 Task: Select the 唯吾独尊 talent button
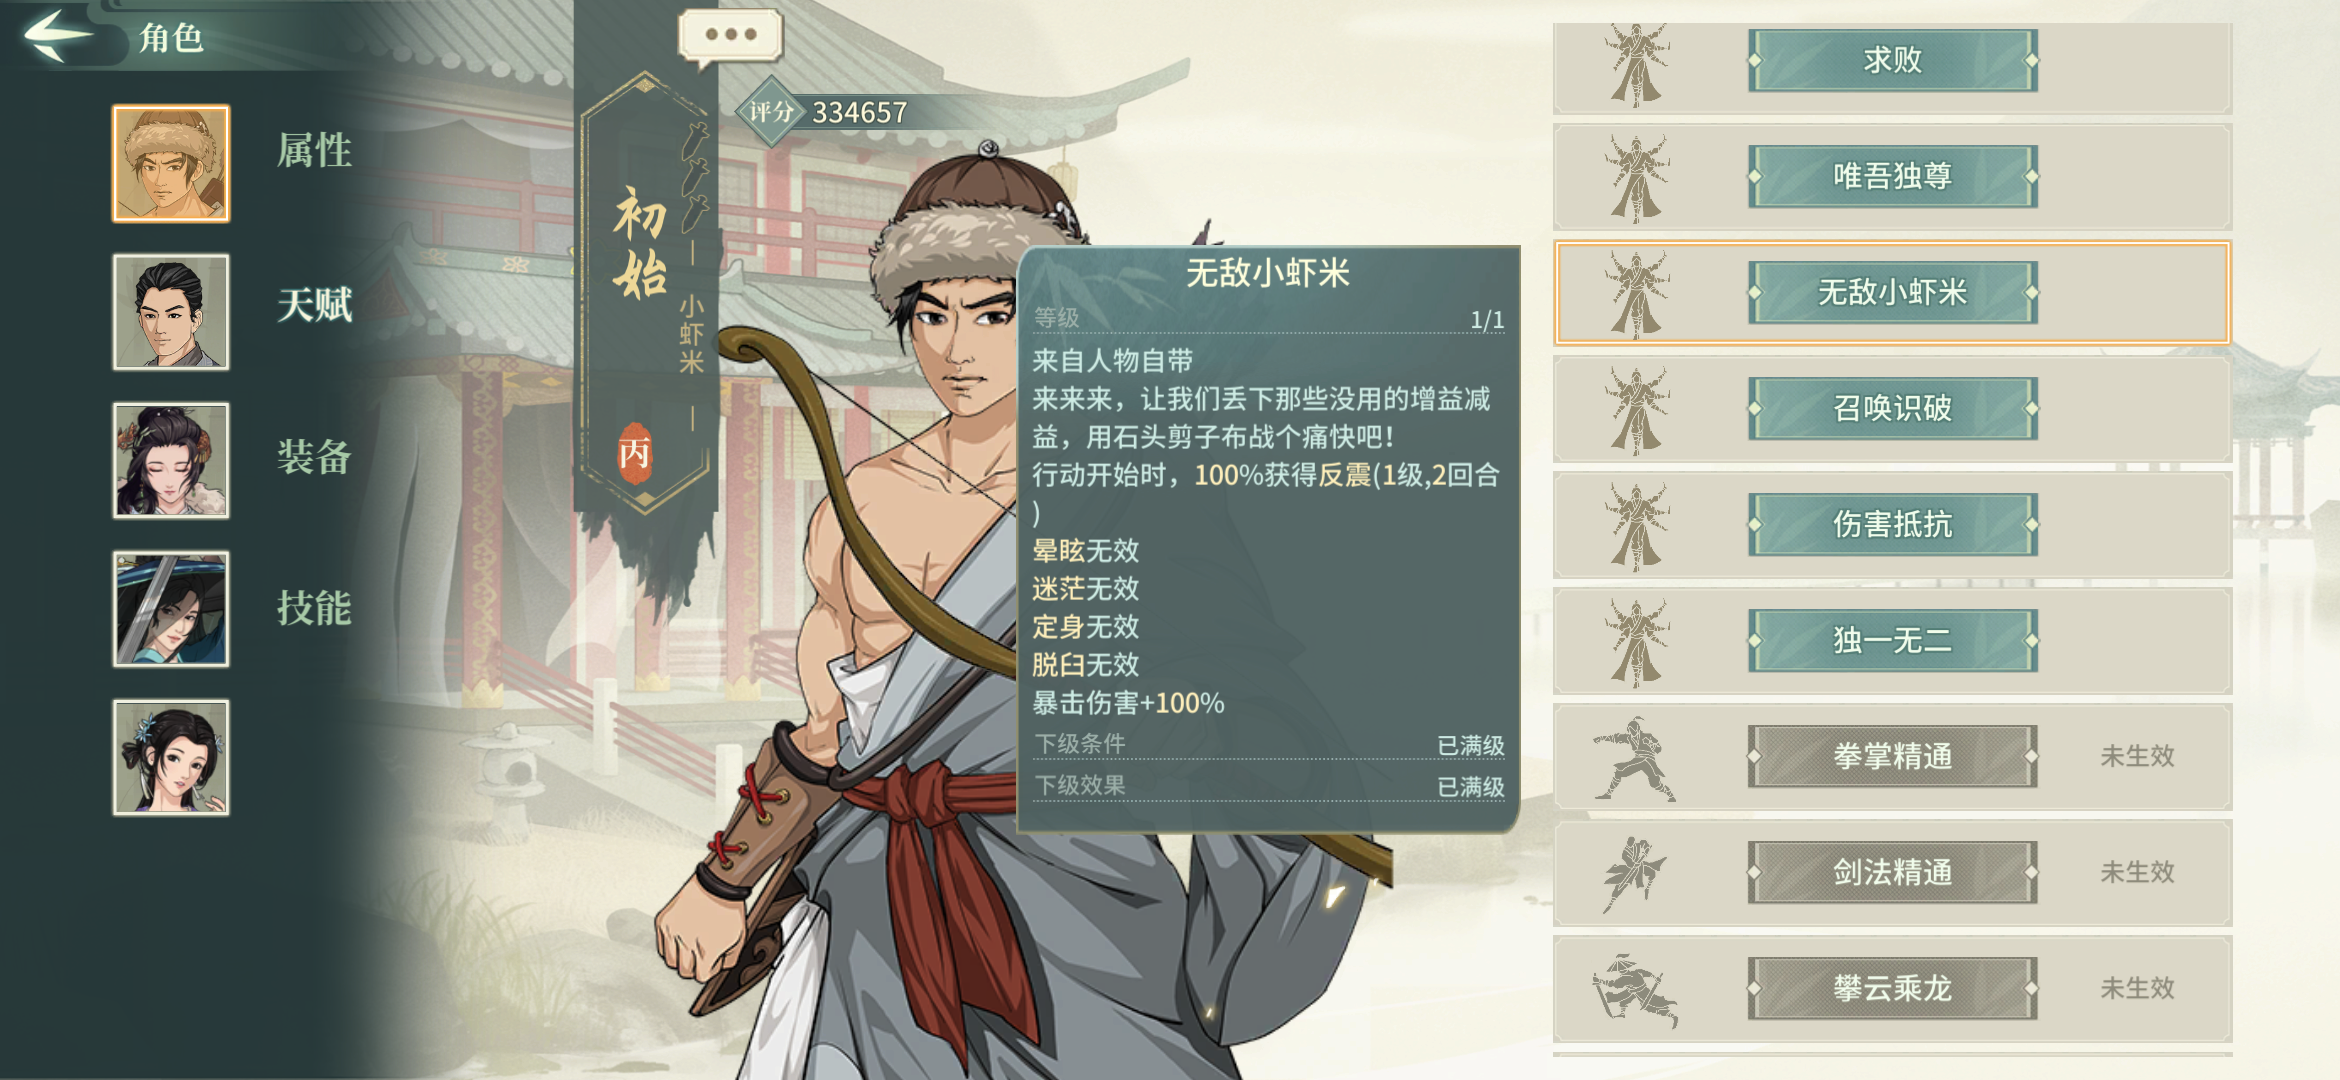click(x=1892, y=176)
